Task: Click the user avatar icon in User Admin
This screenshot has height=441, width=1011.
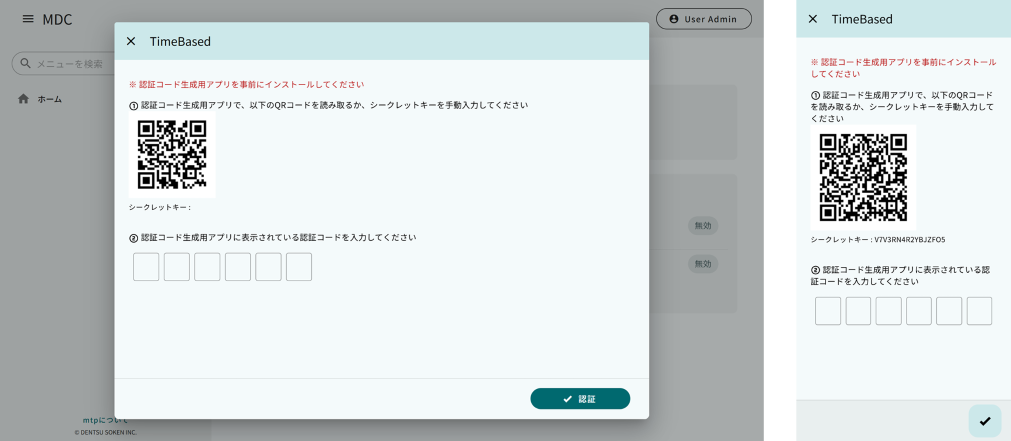Action: click(674, 19)
